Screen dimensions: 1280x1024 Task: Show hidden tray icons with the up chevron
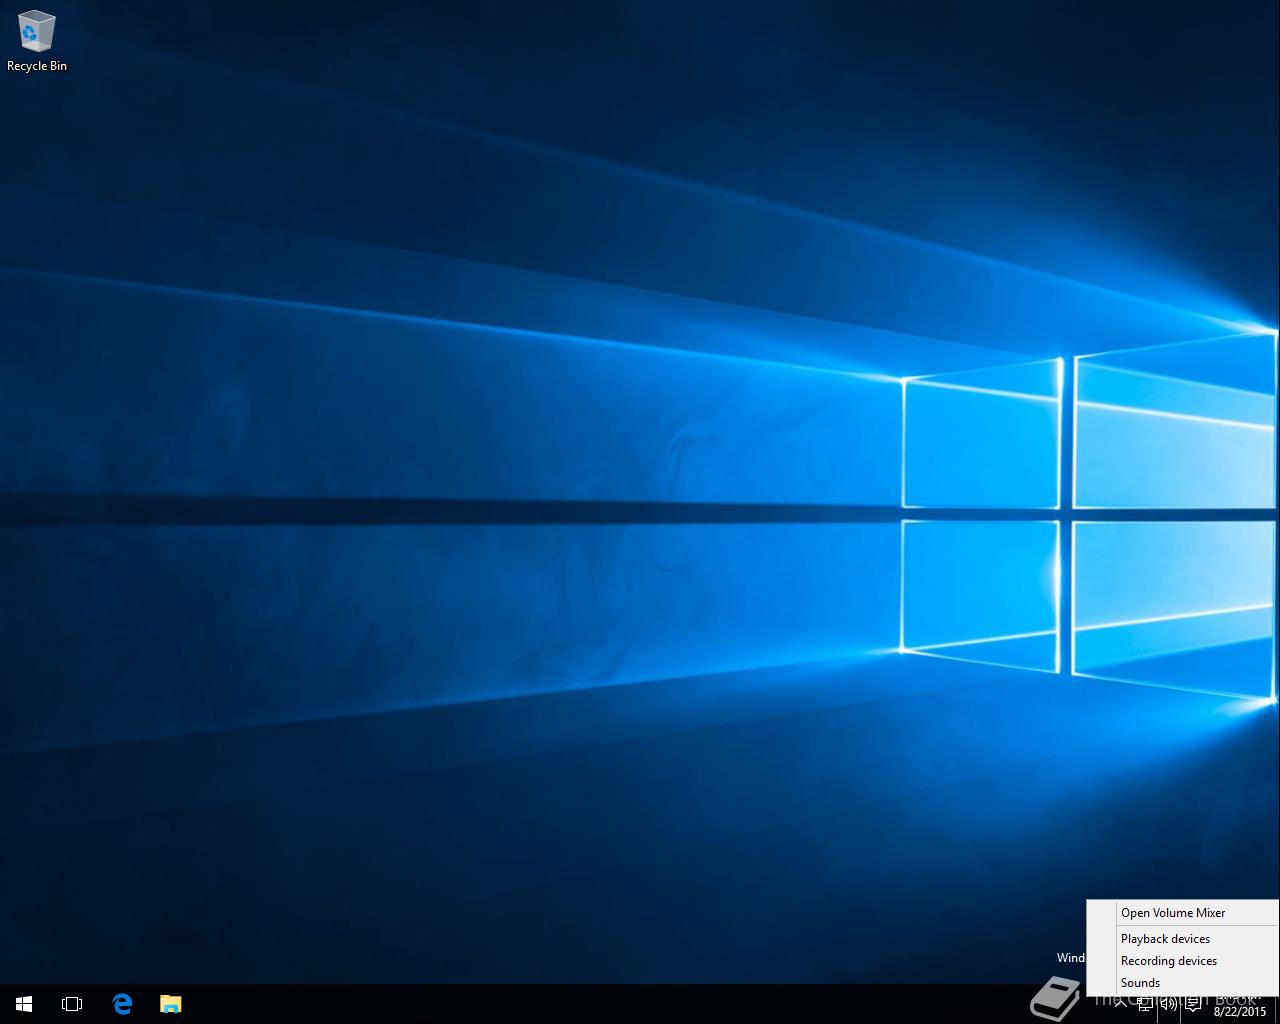pyautogui.click(x=1121, y=1002)
